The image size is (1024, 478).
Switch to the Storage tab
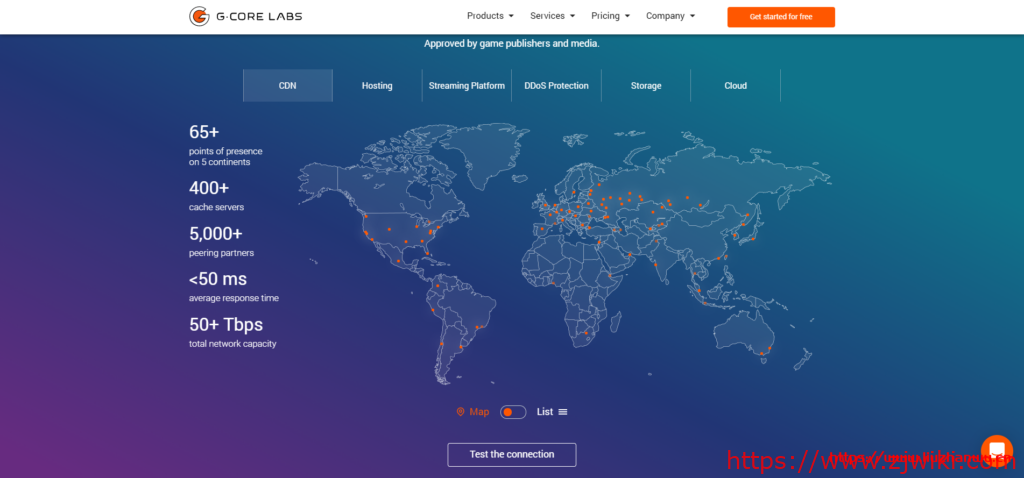(646, 86)
